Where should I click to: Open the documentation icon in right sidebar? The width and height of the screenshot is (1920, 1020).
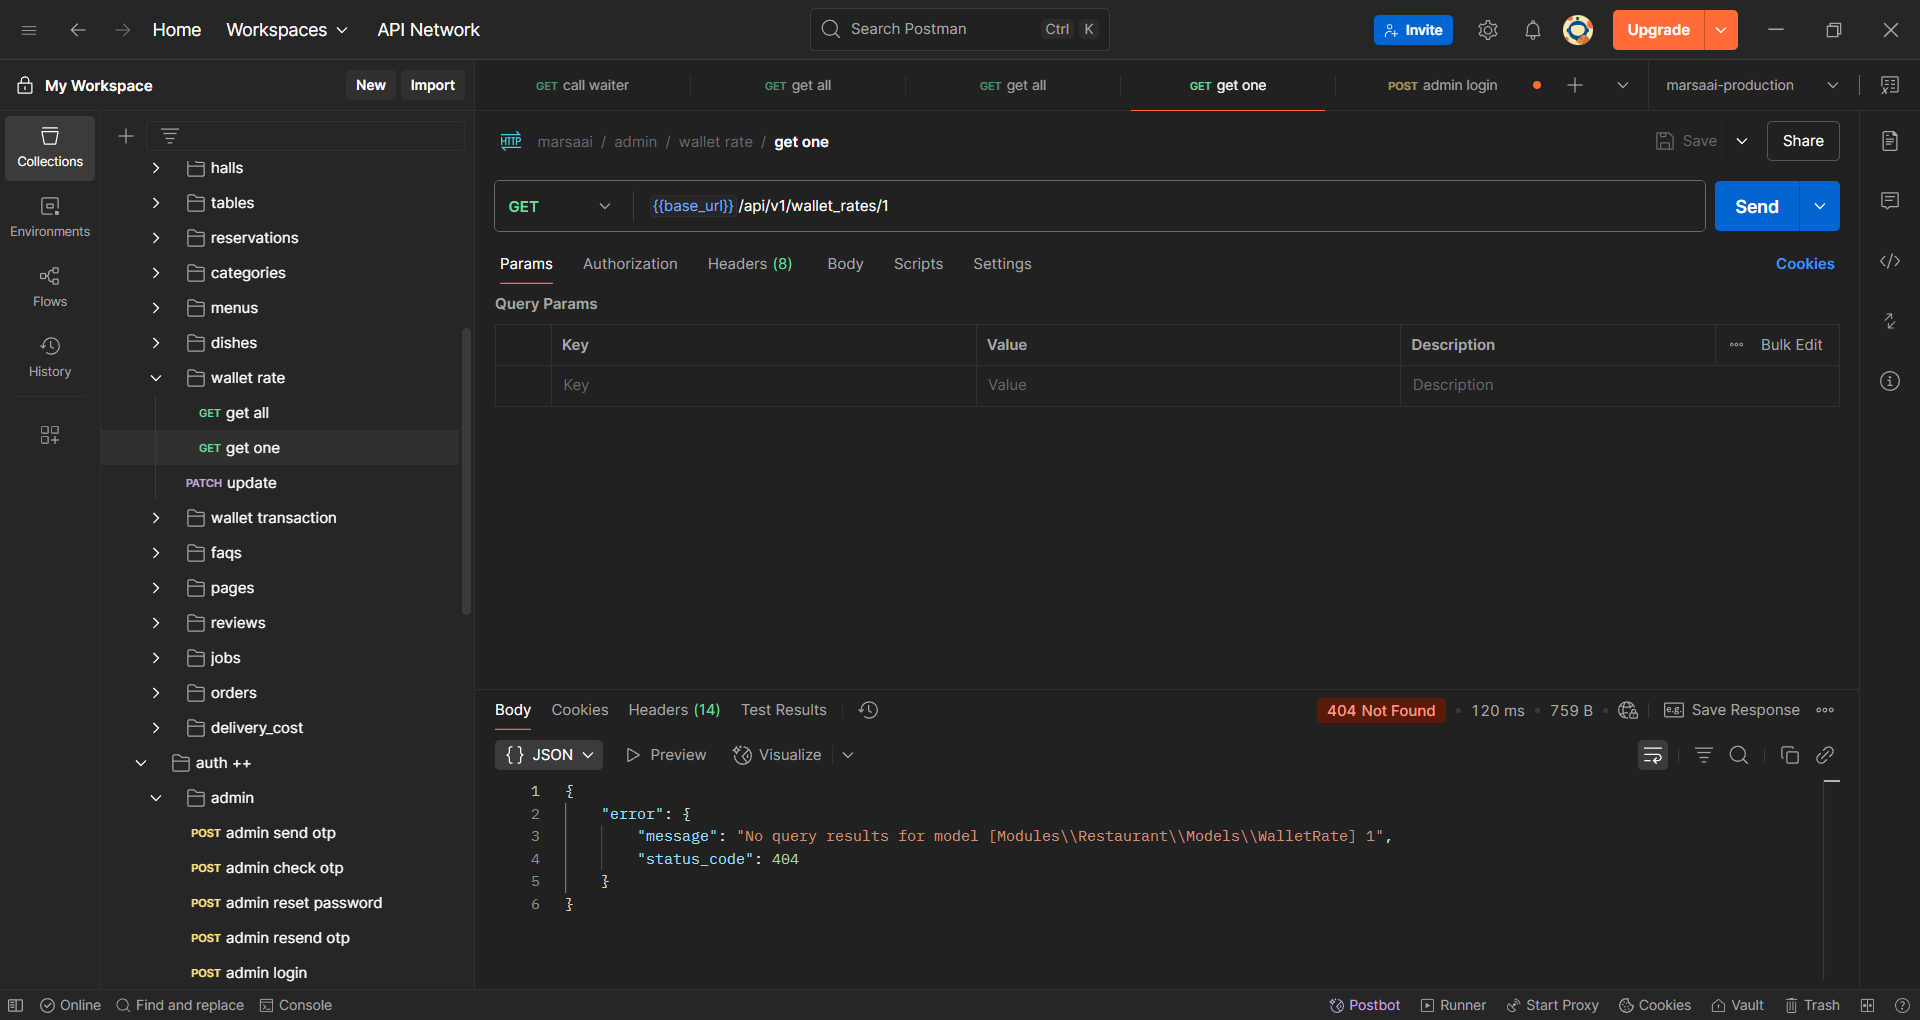pos(1890,141)
